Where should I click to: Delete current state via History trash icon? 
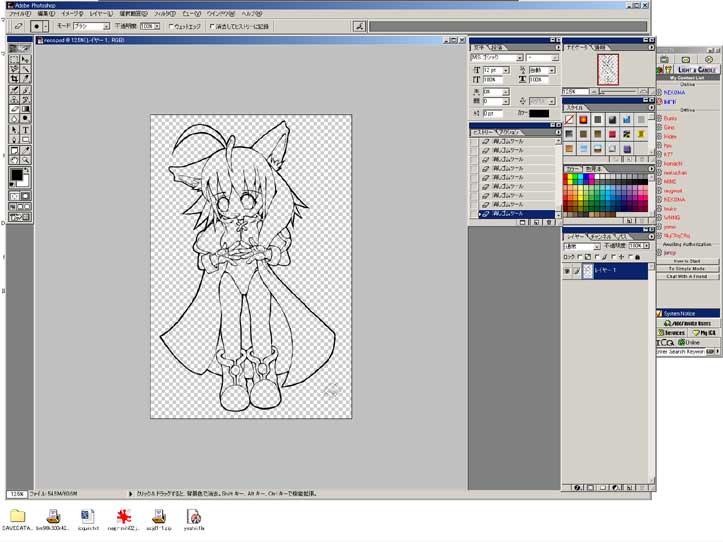549,222
